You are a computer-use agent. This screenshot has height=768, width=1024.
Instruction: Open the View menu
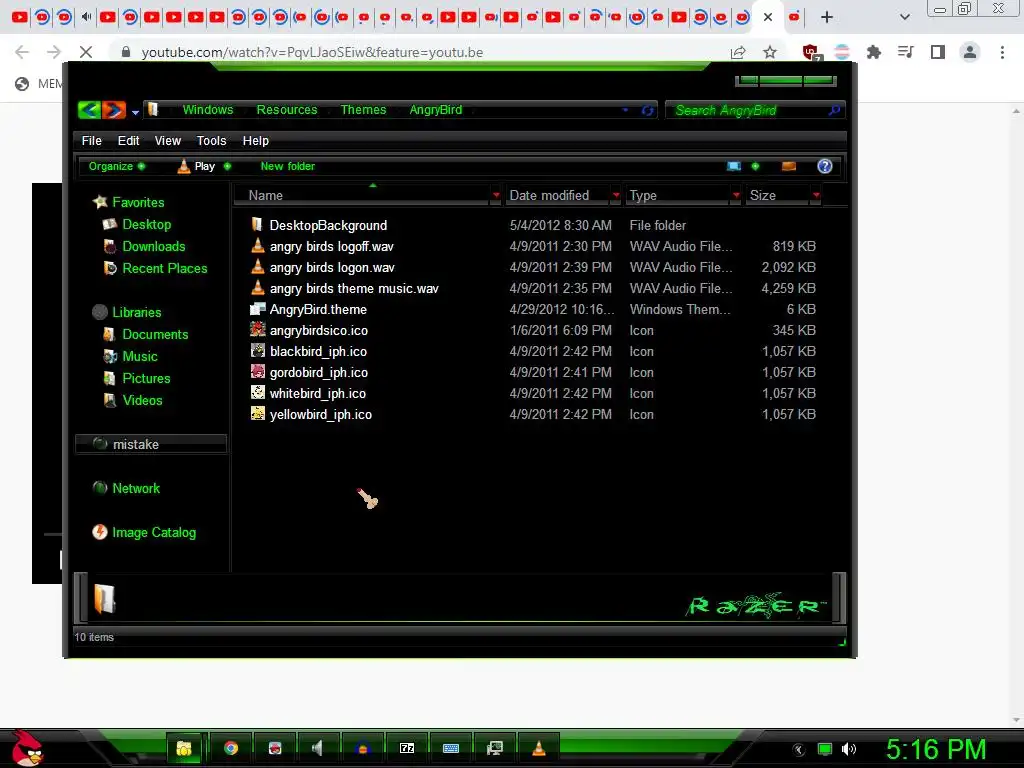click(168, 140)
